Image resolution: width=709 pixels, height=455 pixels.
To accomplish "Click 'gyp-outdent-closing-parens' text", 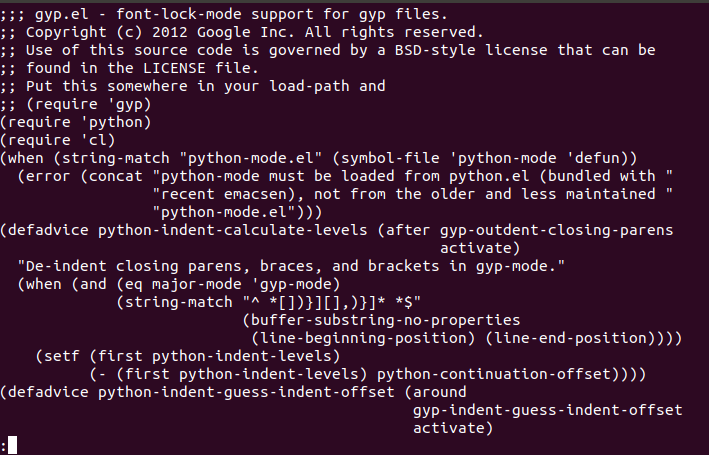I will coord(557,230).
